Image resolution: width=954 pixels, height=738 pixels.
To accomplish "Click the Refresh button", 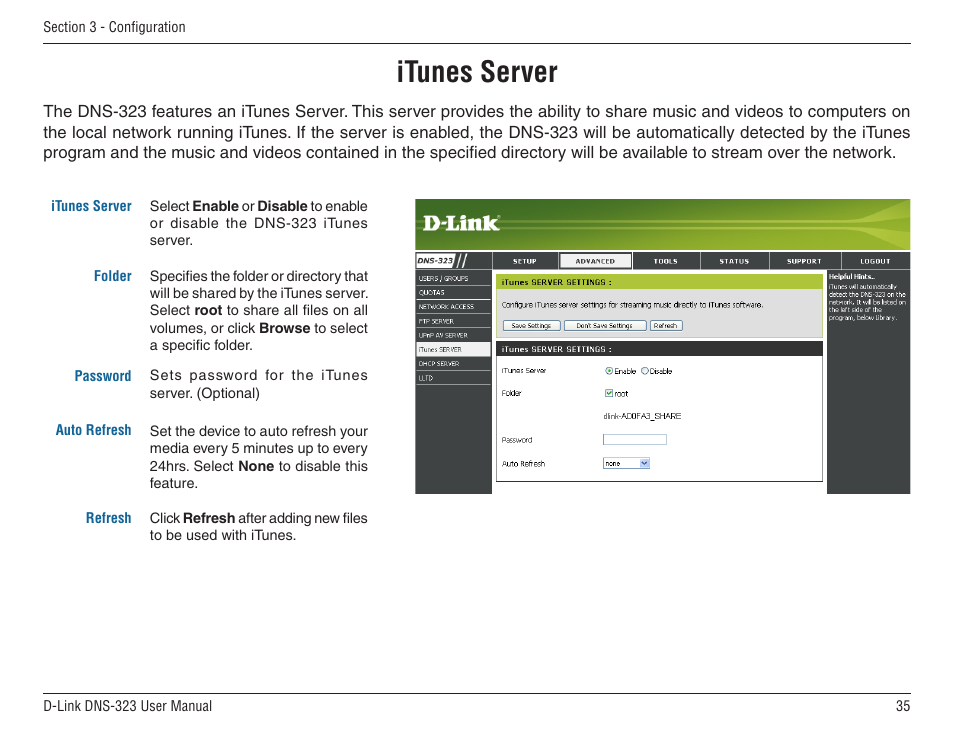I will click(666, 325).
